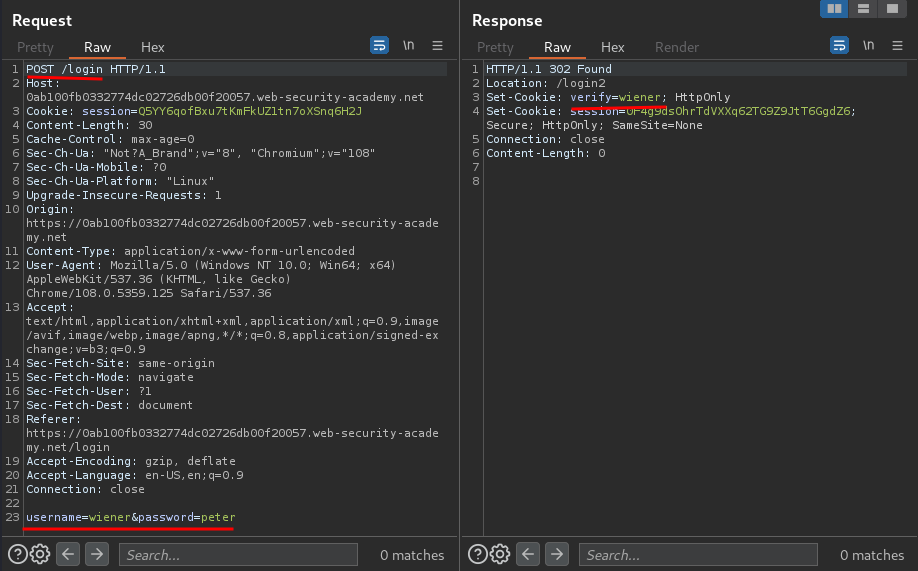Select Raw tab in Response panel
This screenshot has width=918, height=571.
(557, 47)
